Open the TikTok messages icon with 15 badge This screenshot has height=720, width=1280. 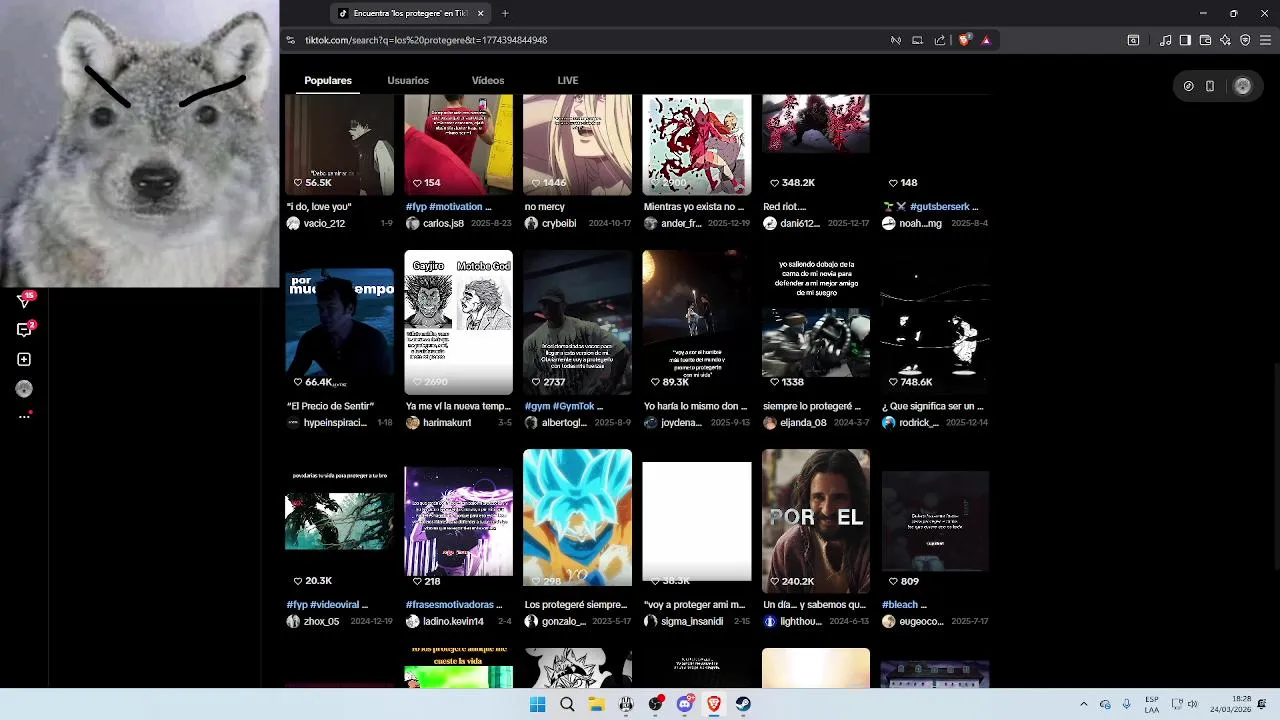point(24,300)
